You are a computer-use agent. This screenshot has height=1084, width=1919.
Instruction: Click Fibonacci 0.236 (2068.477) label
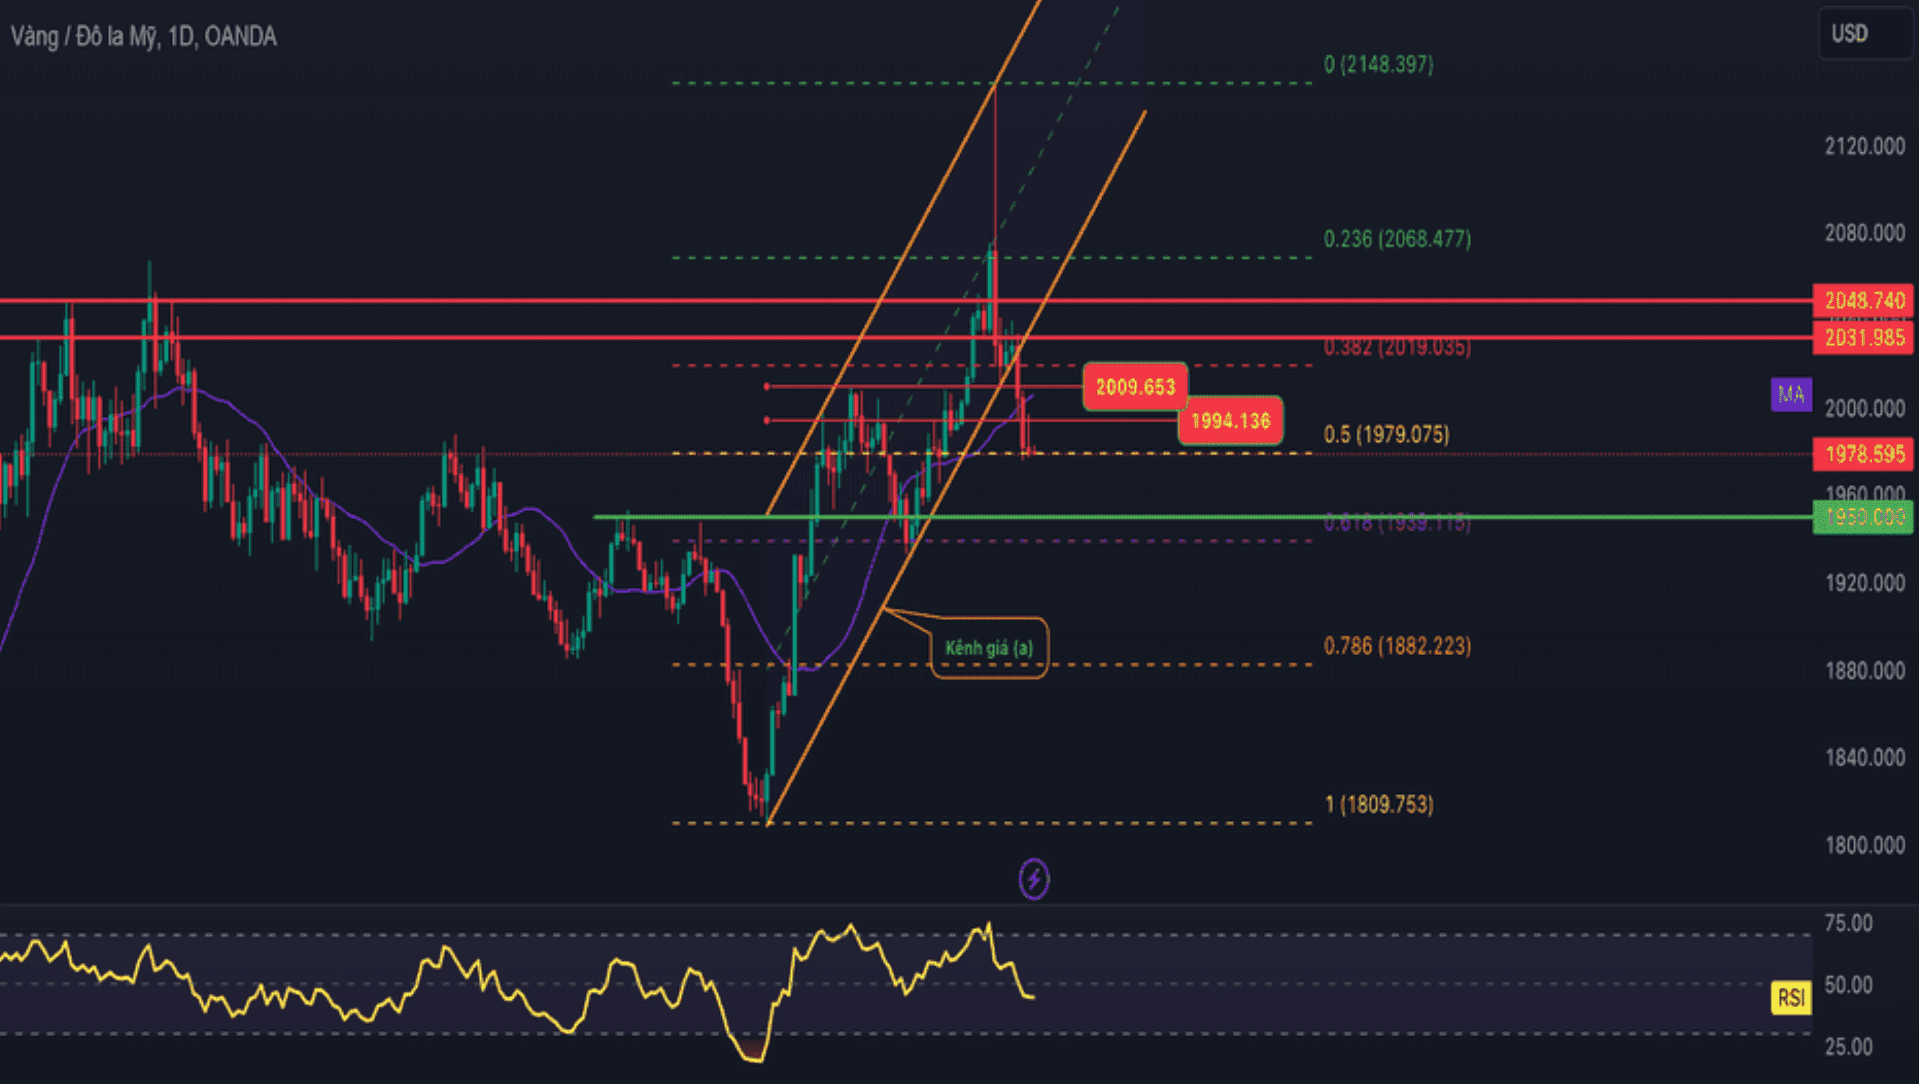[1397, 239]
